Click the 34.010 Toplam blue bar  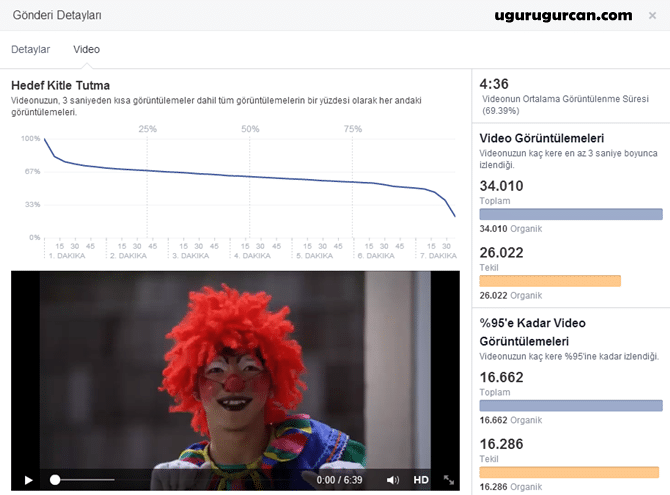[x=571, y=214]
